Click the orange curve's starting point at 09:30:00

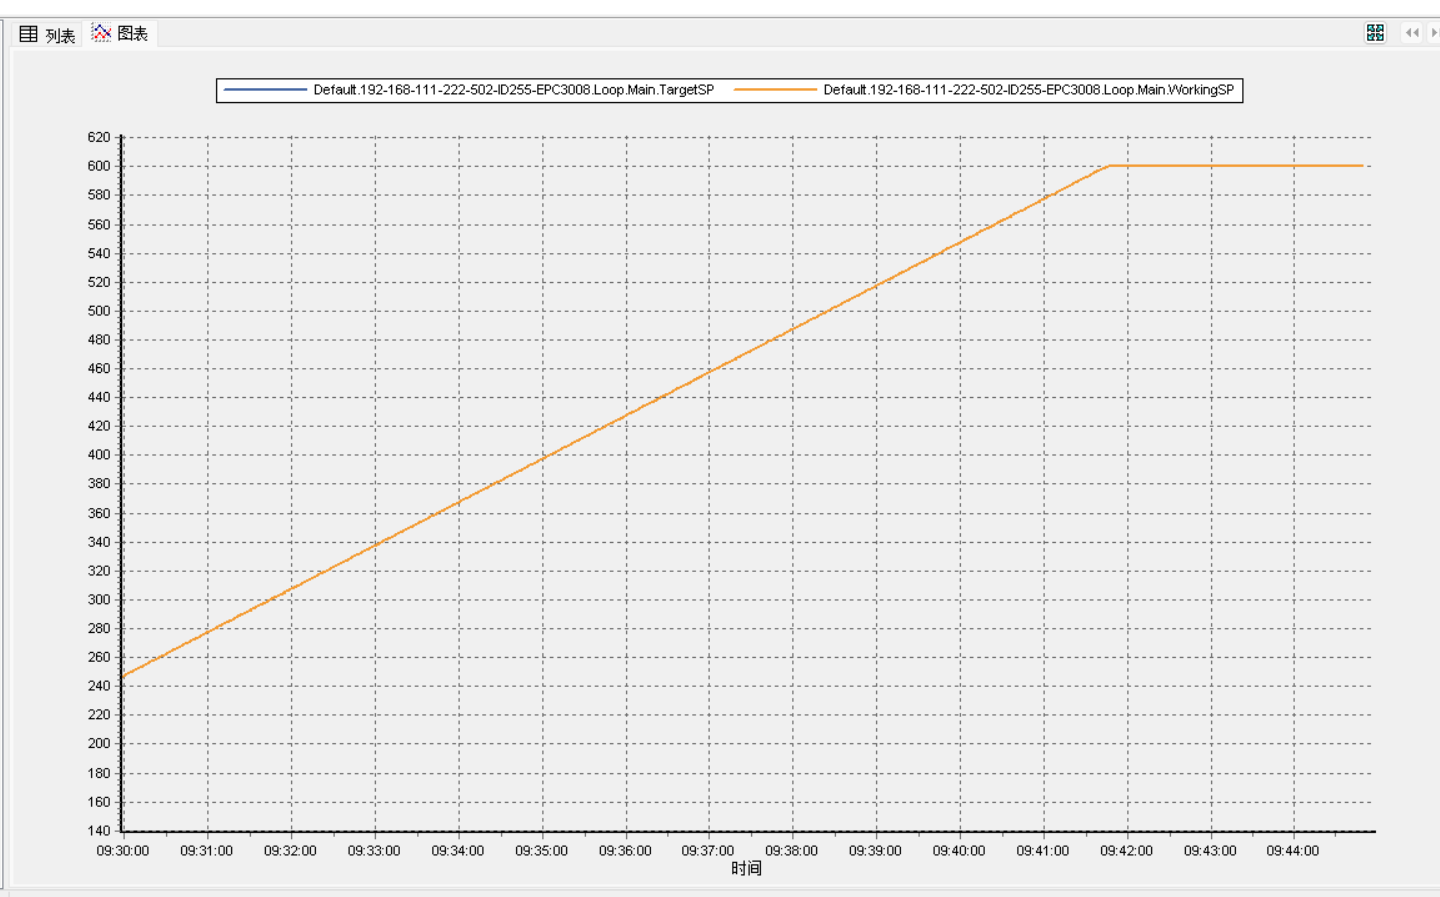[x=123, y=676]
